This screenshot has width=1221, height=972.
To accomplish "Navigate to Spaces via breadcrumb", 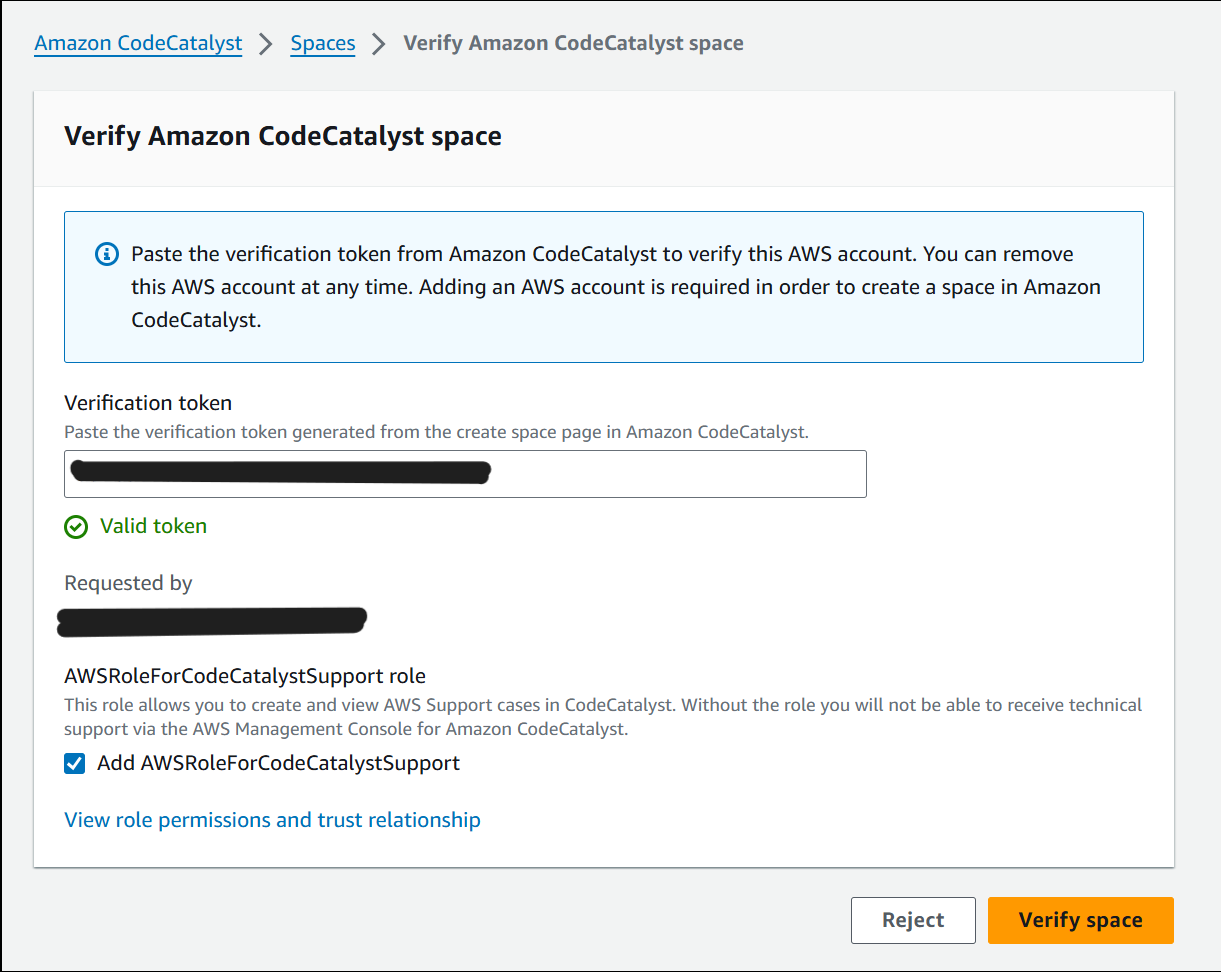I will (322, 43).
